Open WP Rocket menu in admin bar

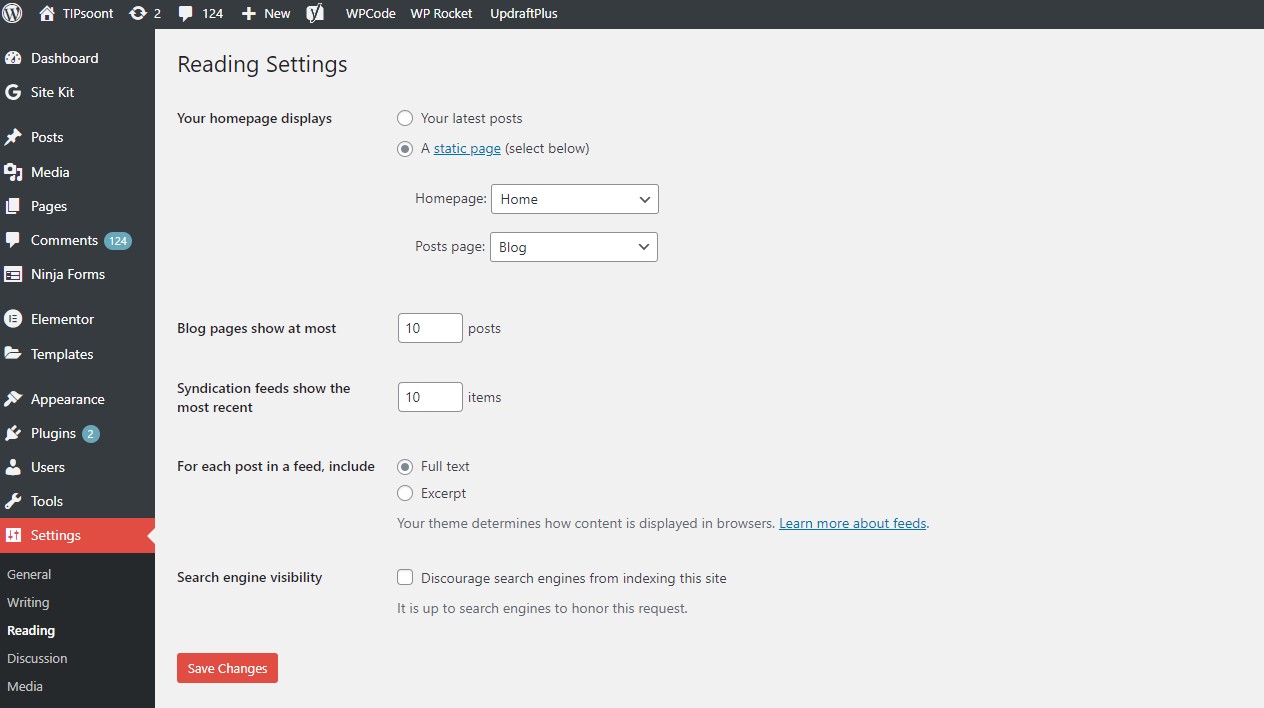(x=441, y=14)
